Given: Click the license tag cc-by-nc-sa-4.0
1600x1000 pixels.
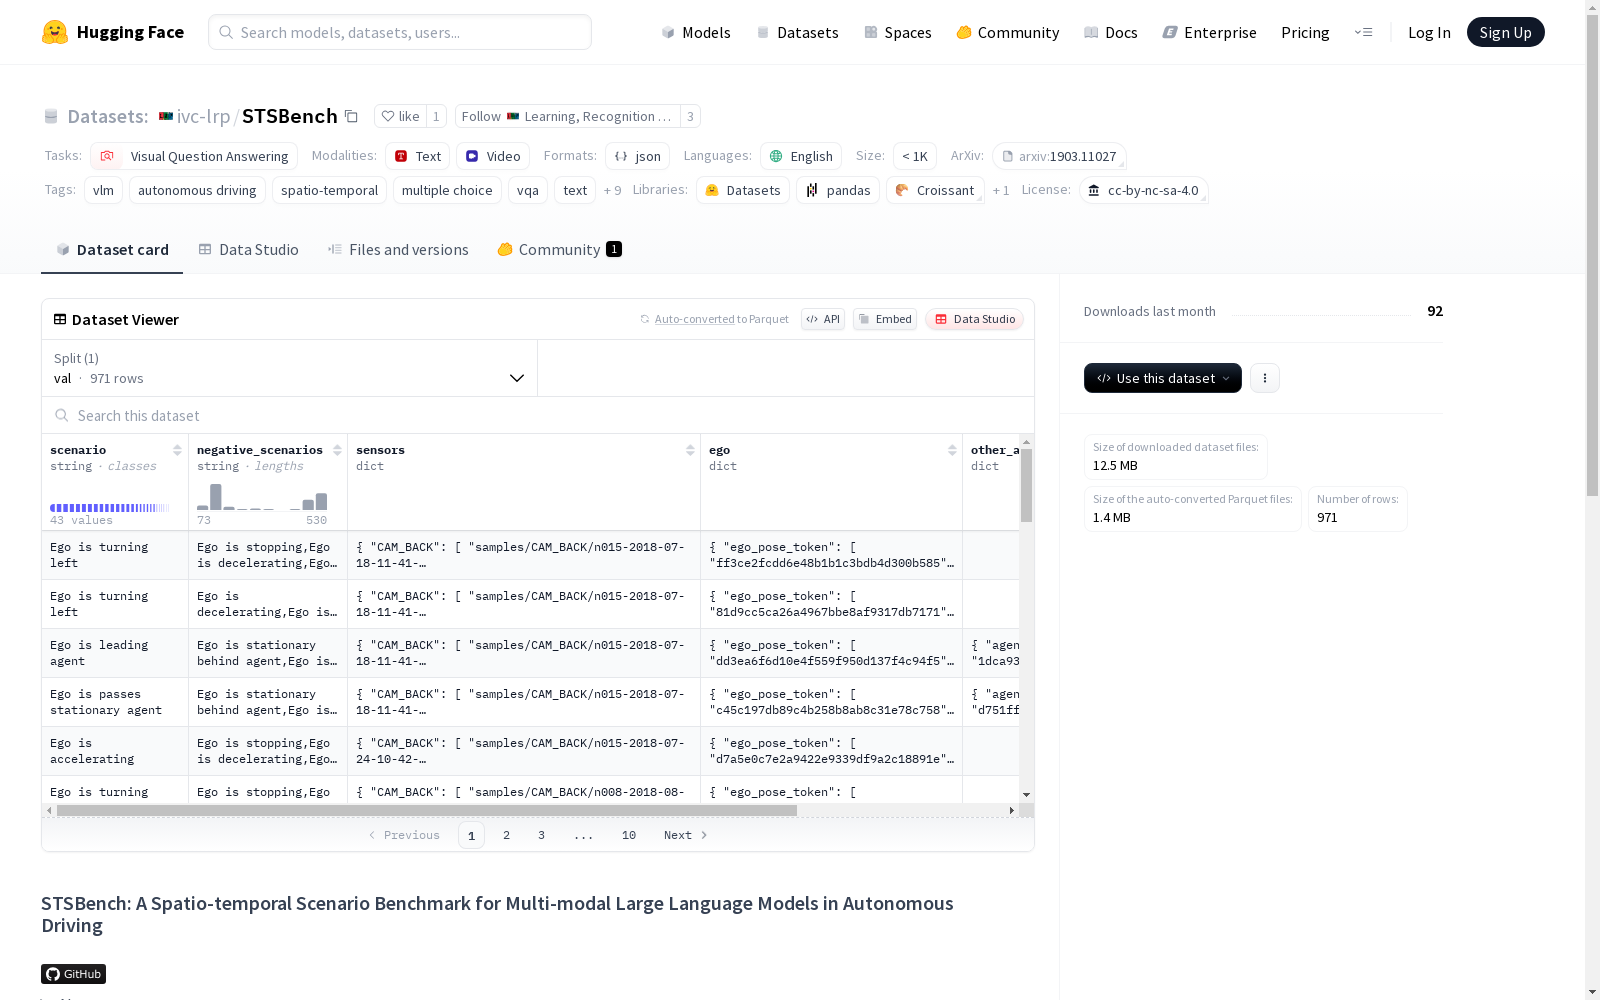Looking at the screenshot, I should coord(1143,190).
